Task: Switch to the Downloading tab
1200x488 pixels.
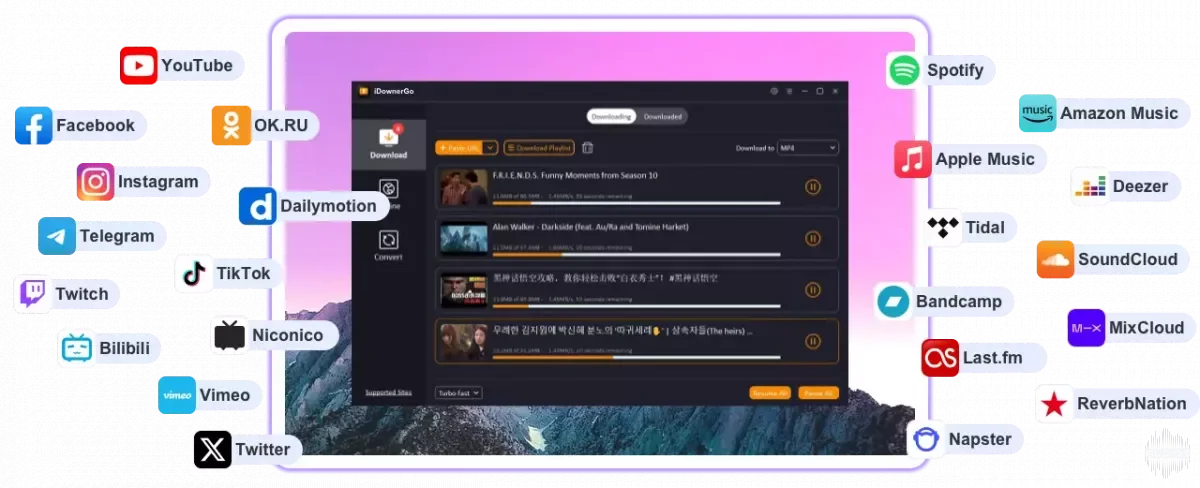Action: click(x=611, y=116)
